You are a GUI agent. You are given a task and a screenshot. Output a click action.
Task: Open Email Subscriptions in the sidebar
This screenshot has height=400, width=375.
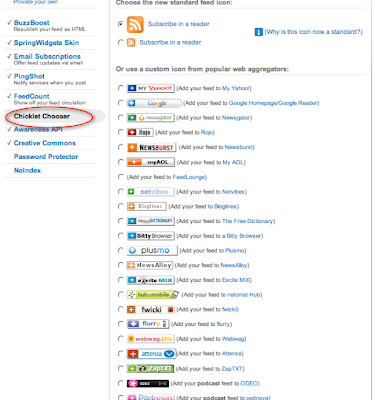tap(47, 56)
